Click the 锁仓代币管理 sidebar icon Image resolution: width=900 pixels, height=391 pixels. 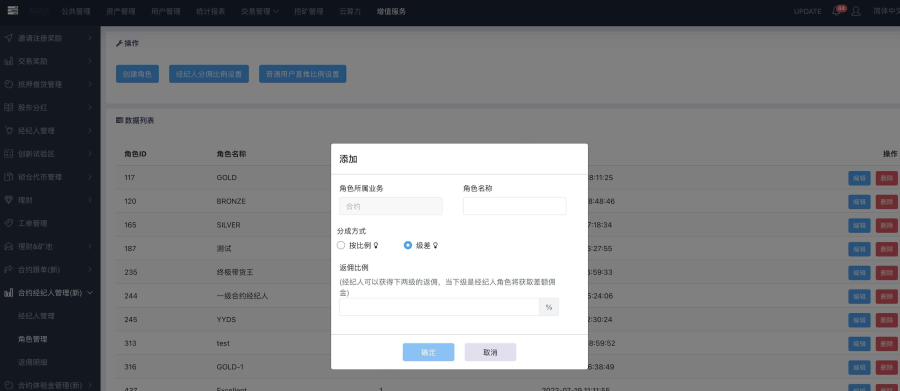[9, 177]
